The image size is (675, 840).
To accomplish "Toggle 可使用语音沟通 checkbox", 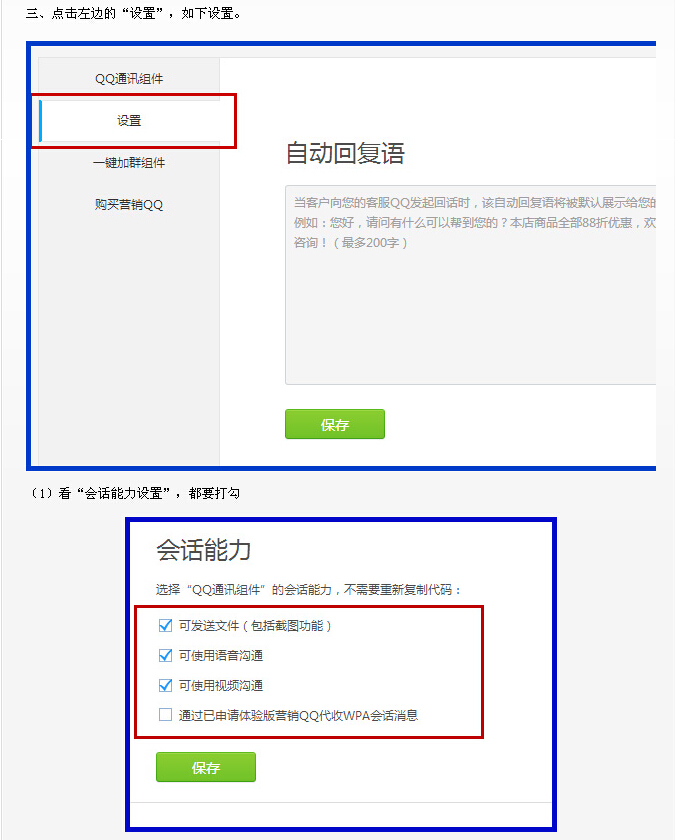I will (x=166, y=655).
